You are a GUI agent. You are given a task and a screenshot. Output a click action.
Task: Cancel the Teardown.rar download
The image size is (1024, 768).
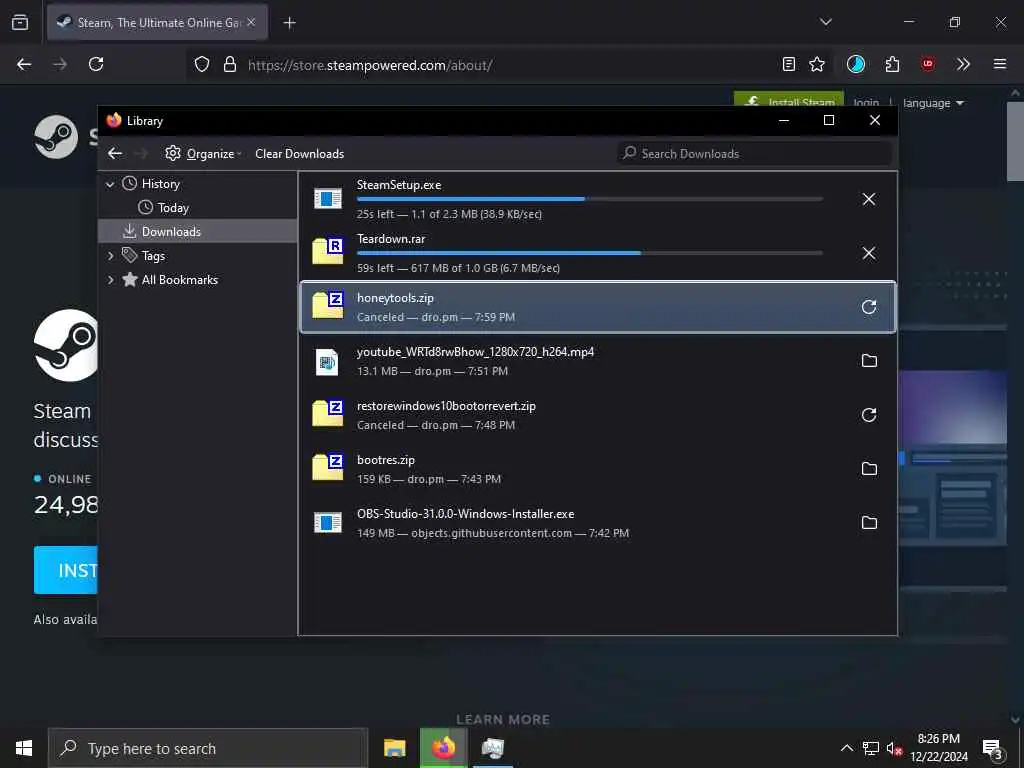pos(869,253)
